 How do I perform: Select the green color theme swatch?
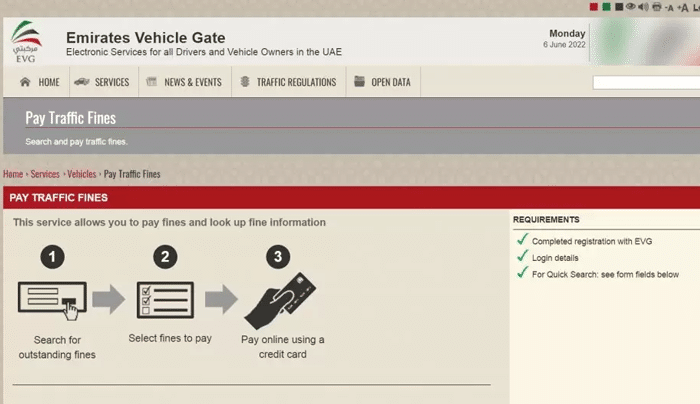(x=606, y=6)
